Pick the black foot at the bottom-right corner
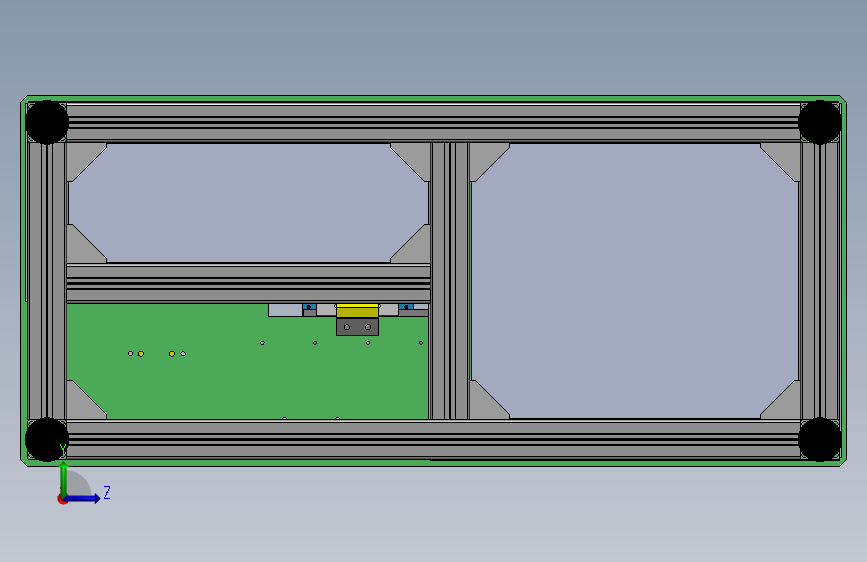The image size is (867, 562). pos(819,439)
